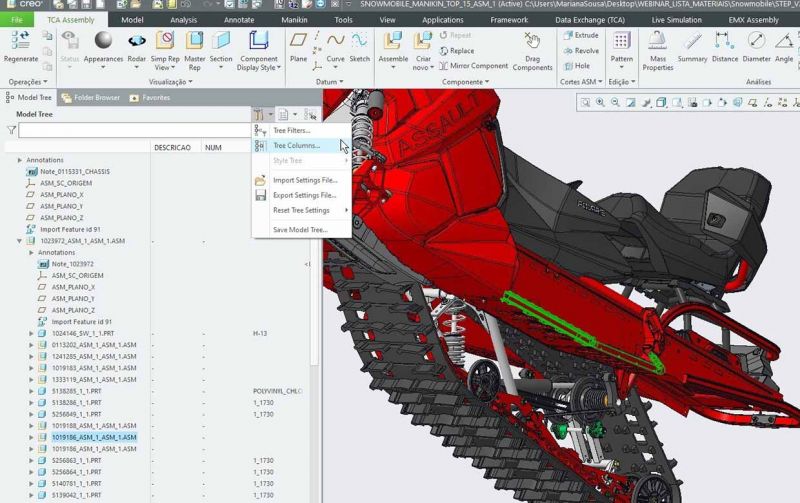Click the DESCRICAO column header
The height and width of the screenshot is (503, 800).
172,147
